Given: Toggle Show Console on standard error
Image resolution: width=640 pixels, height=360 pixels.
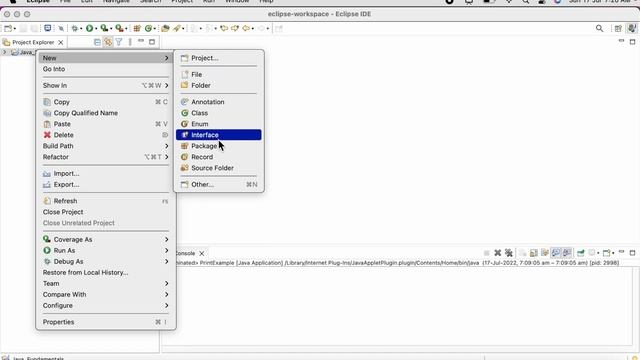Looking at the screenshot, I should [567, 253].
